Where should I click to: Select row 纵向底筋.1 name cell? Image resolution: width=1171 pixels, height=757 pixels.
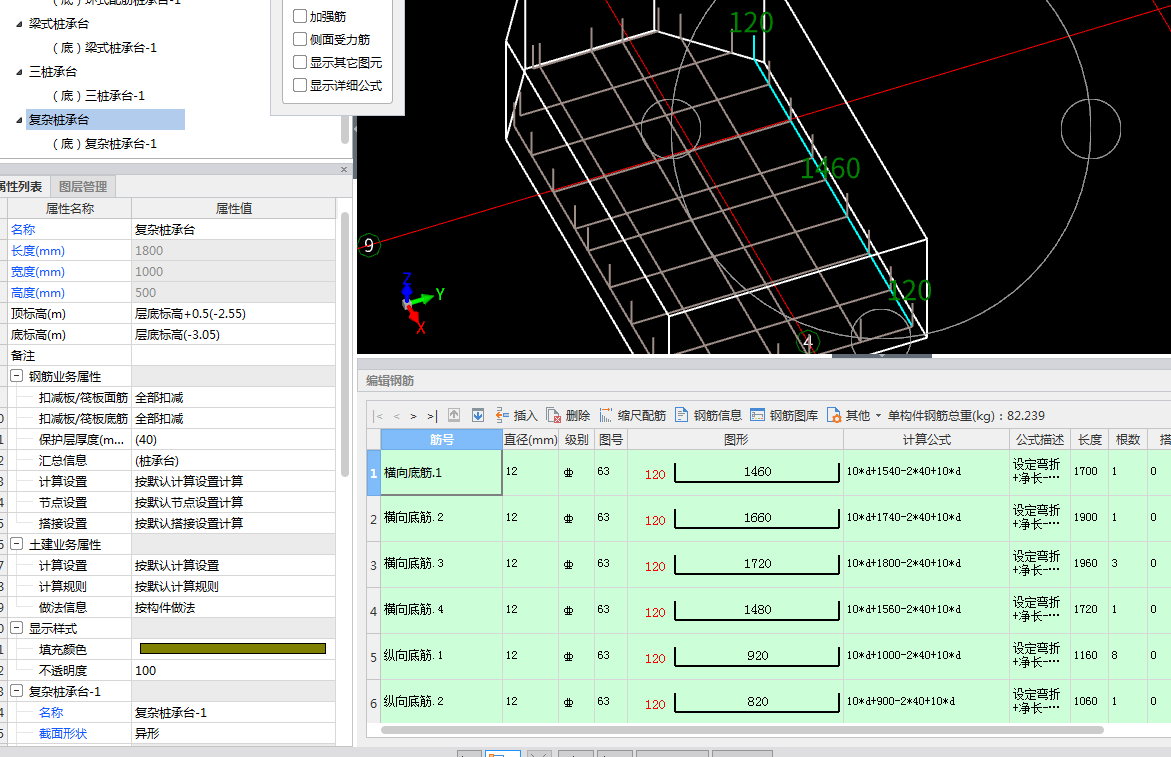click(441, 656)
